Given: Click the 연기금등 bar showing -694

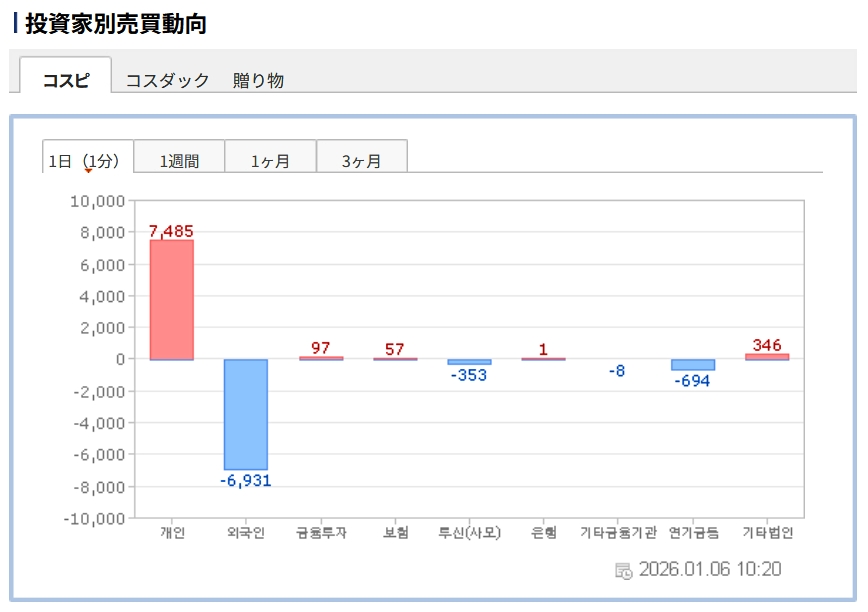Looking at the screenshot, I should click(692, 364).
